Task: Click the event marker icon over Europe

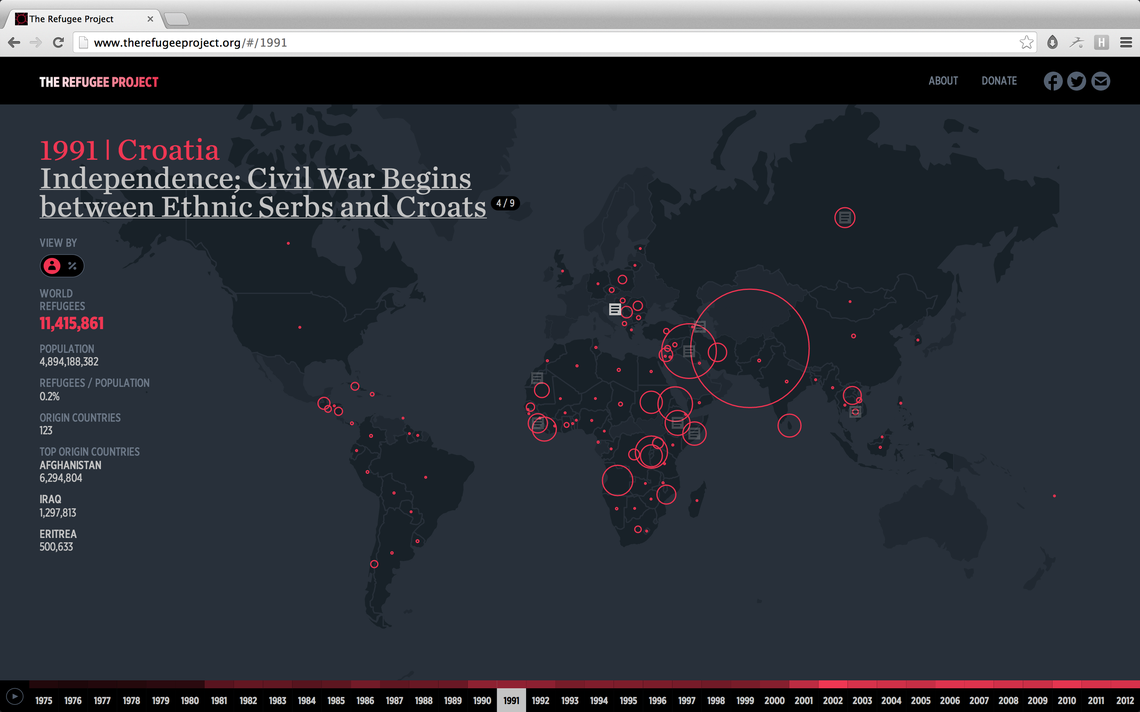Action: coord(613,309)
